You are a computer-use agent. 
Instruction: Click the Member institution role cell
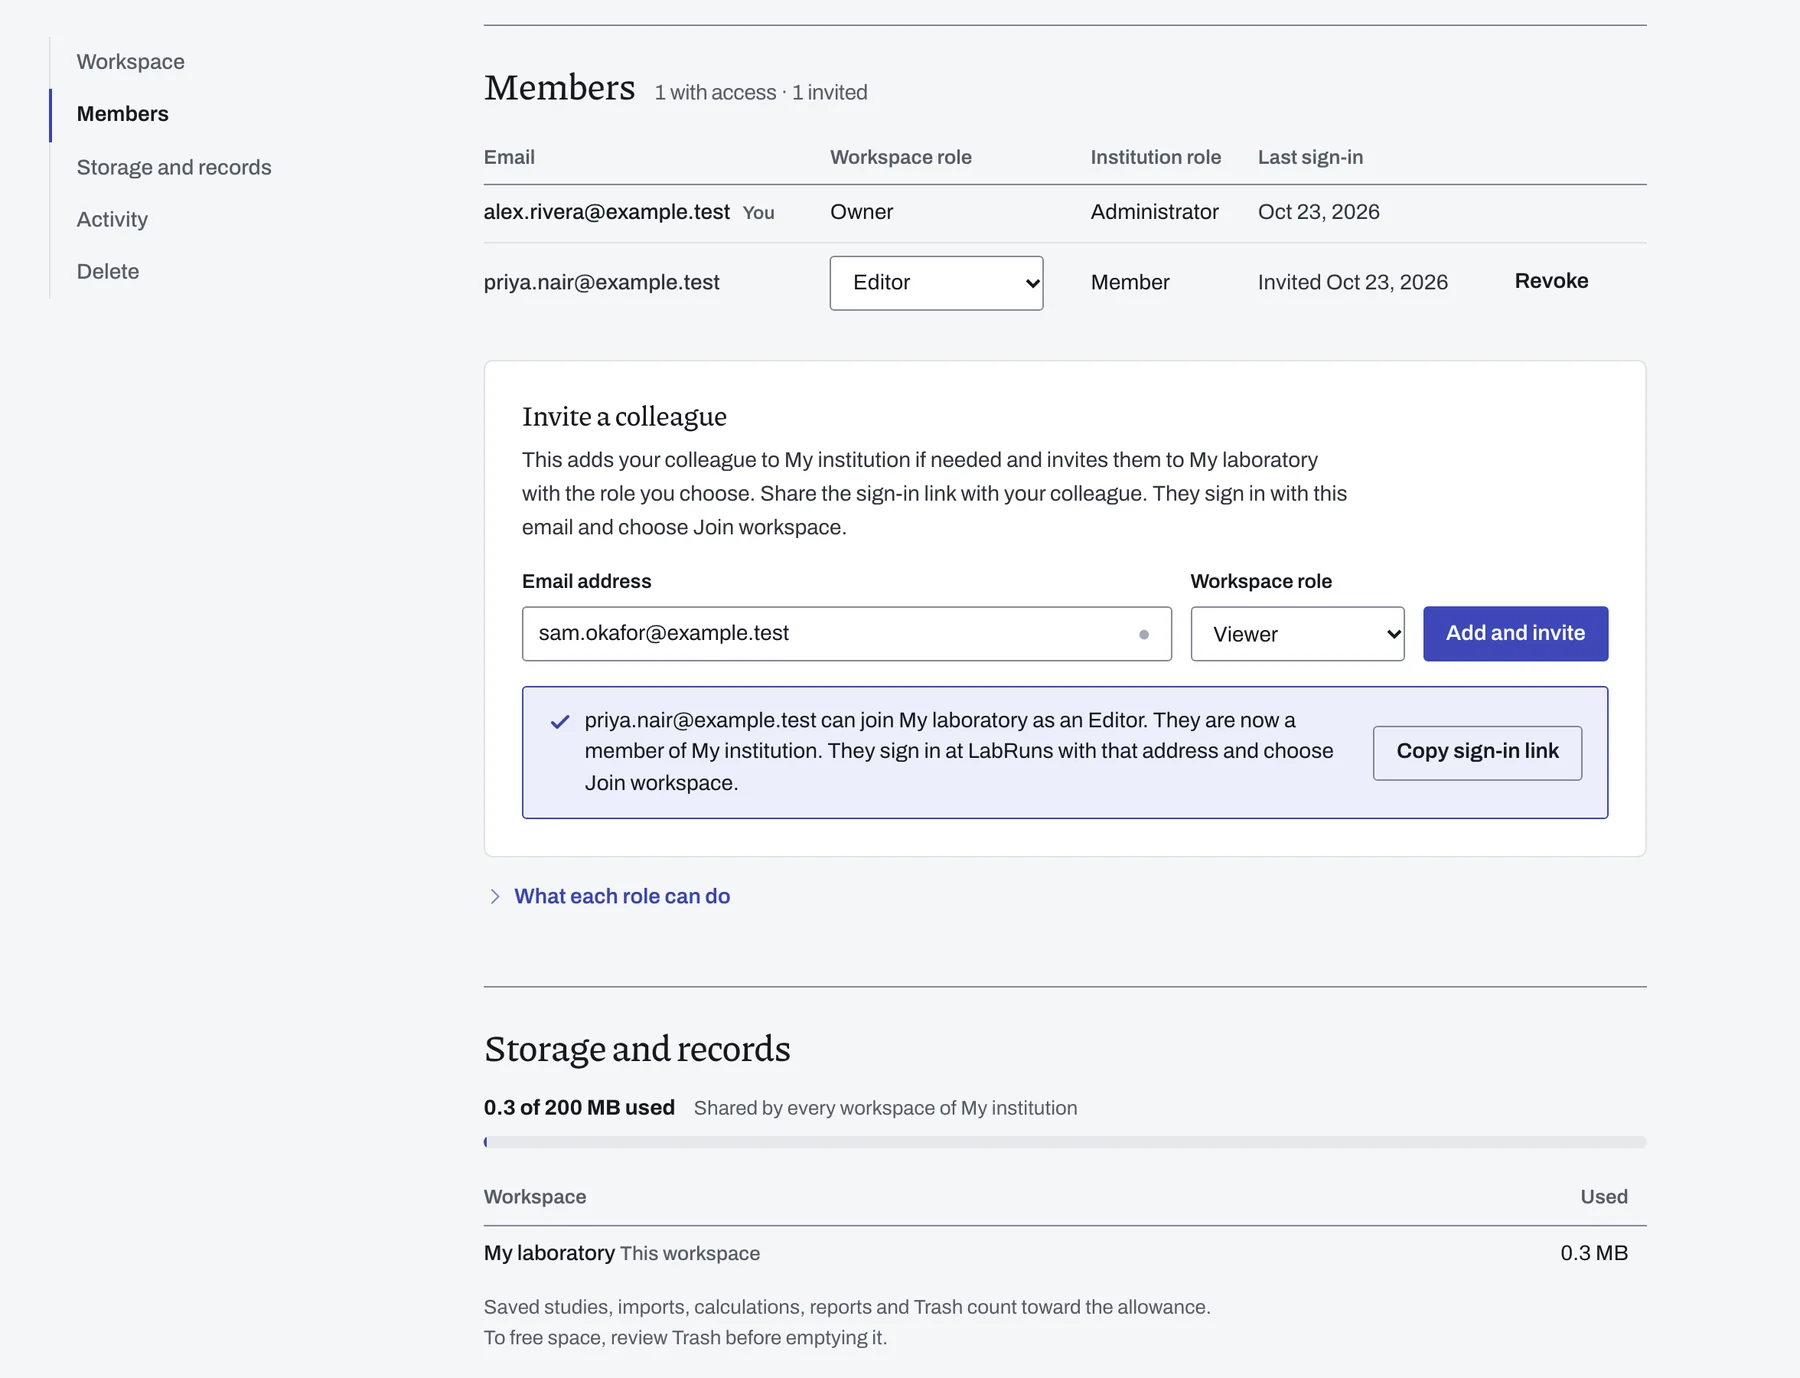tap(1130, 283)
